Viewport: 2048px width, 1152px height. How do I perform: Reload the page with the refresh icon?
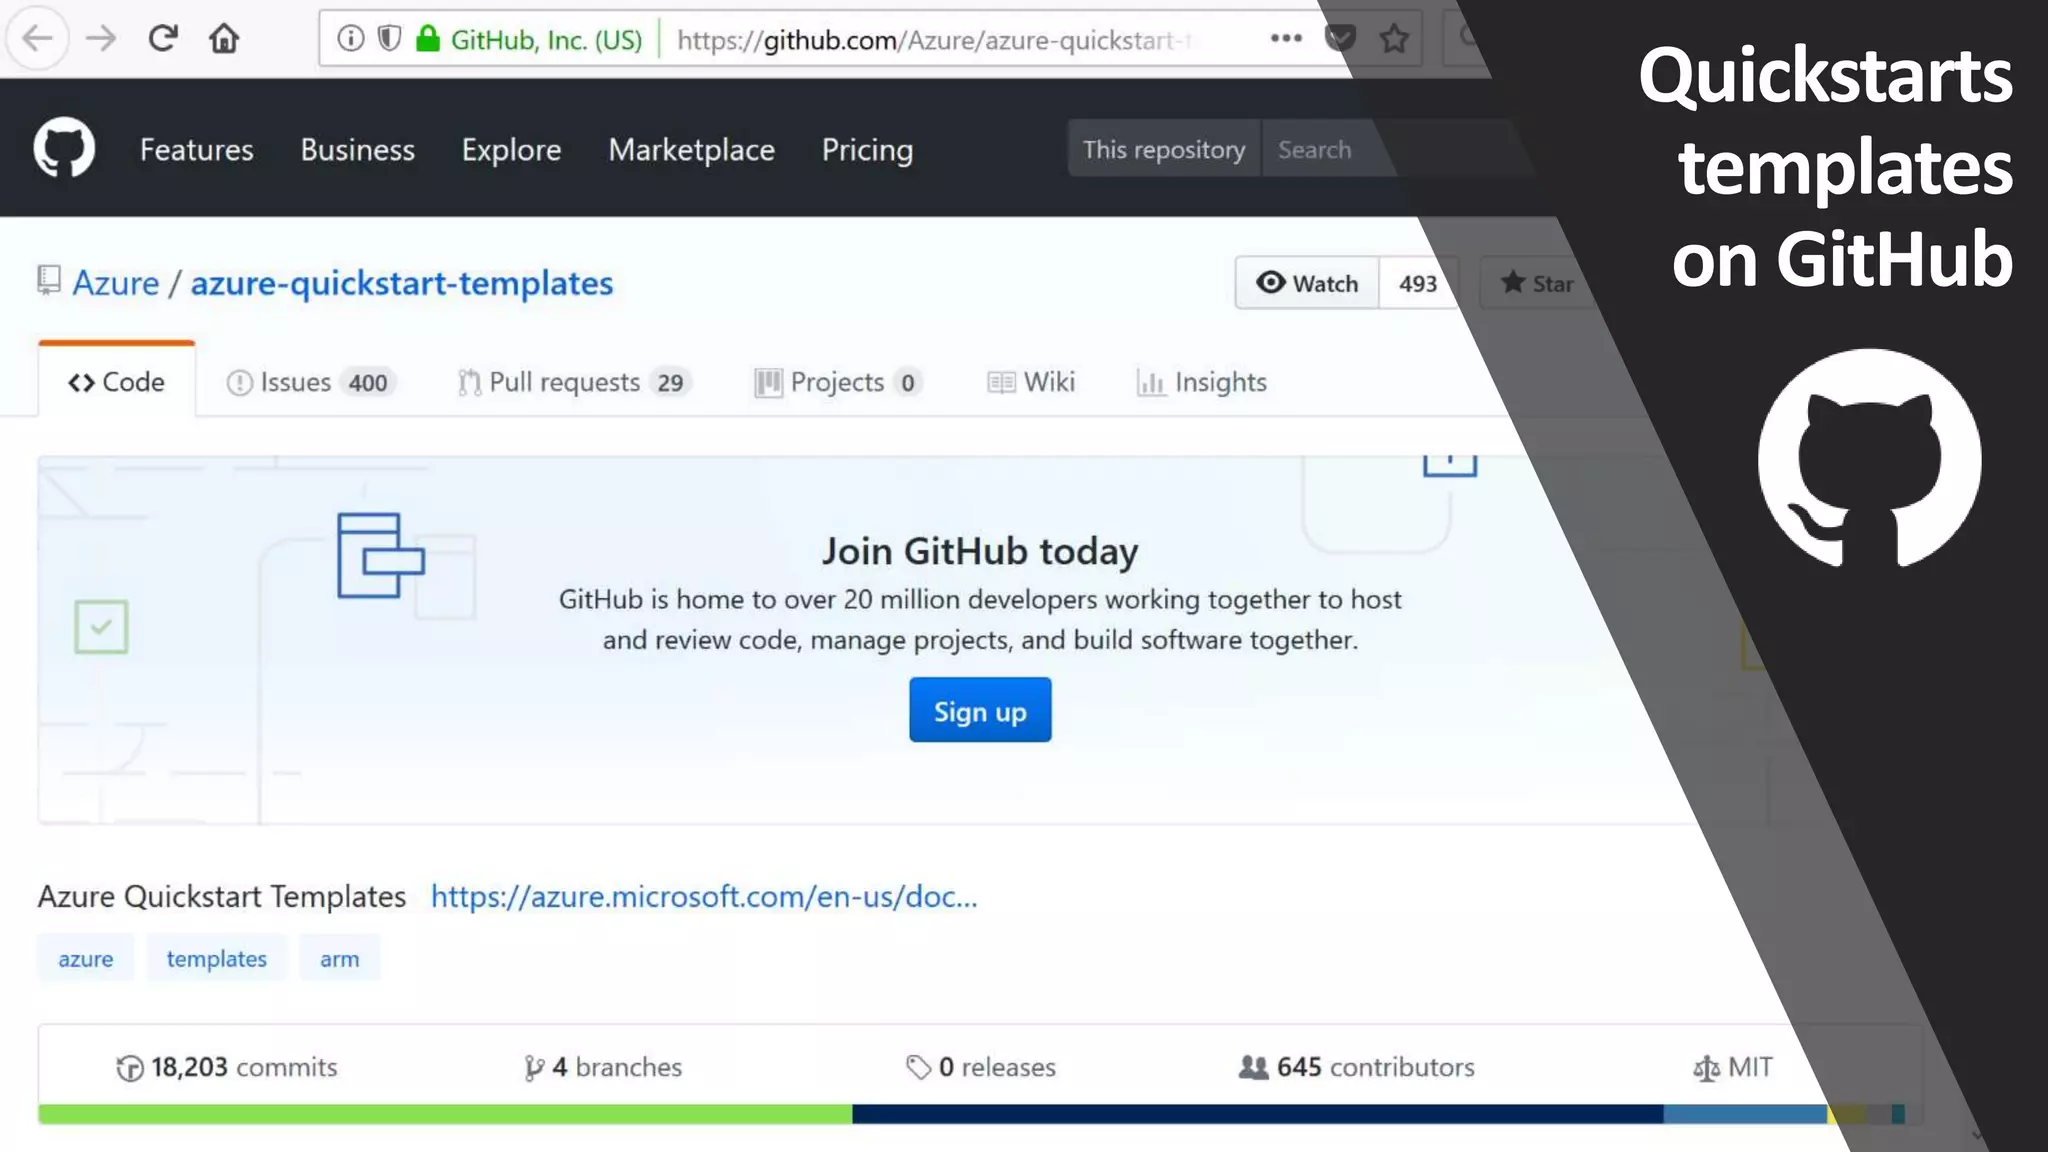[162, 39]
